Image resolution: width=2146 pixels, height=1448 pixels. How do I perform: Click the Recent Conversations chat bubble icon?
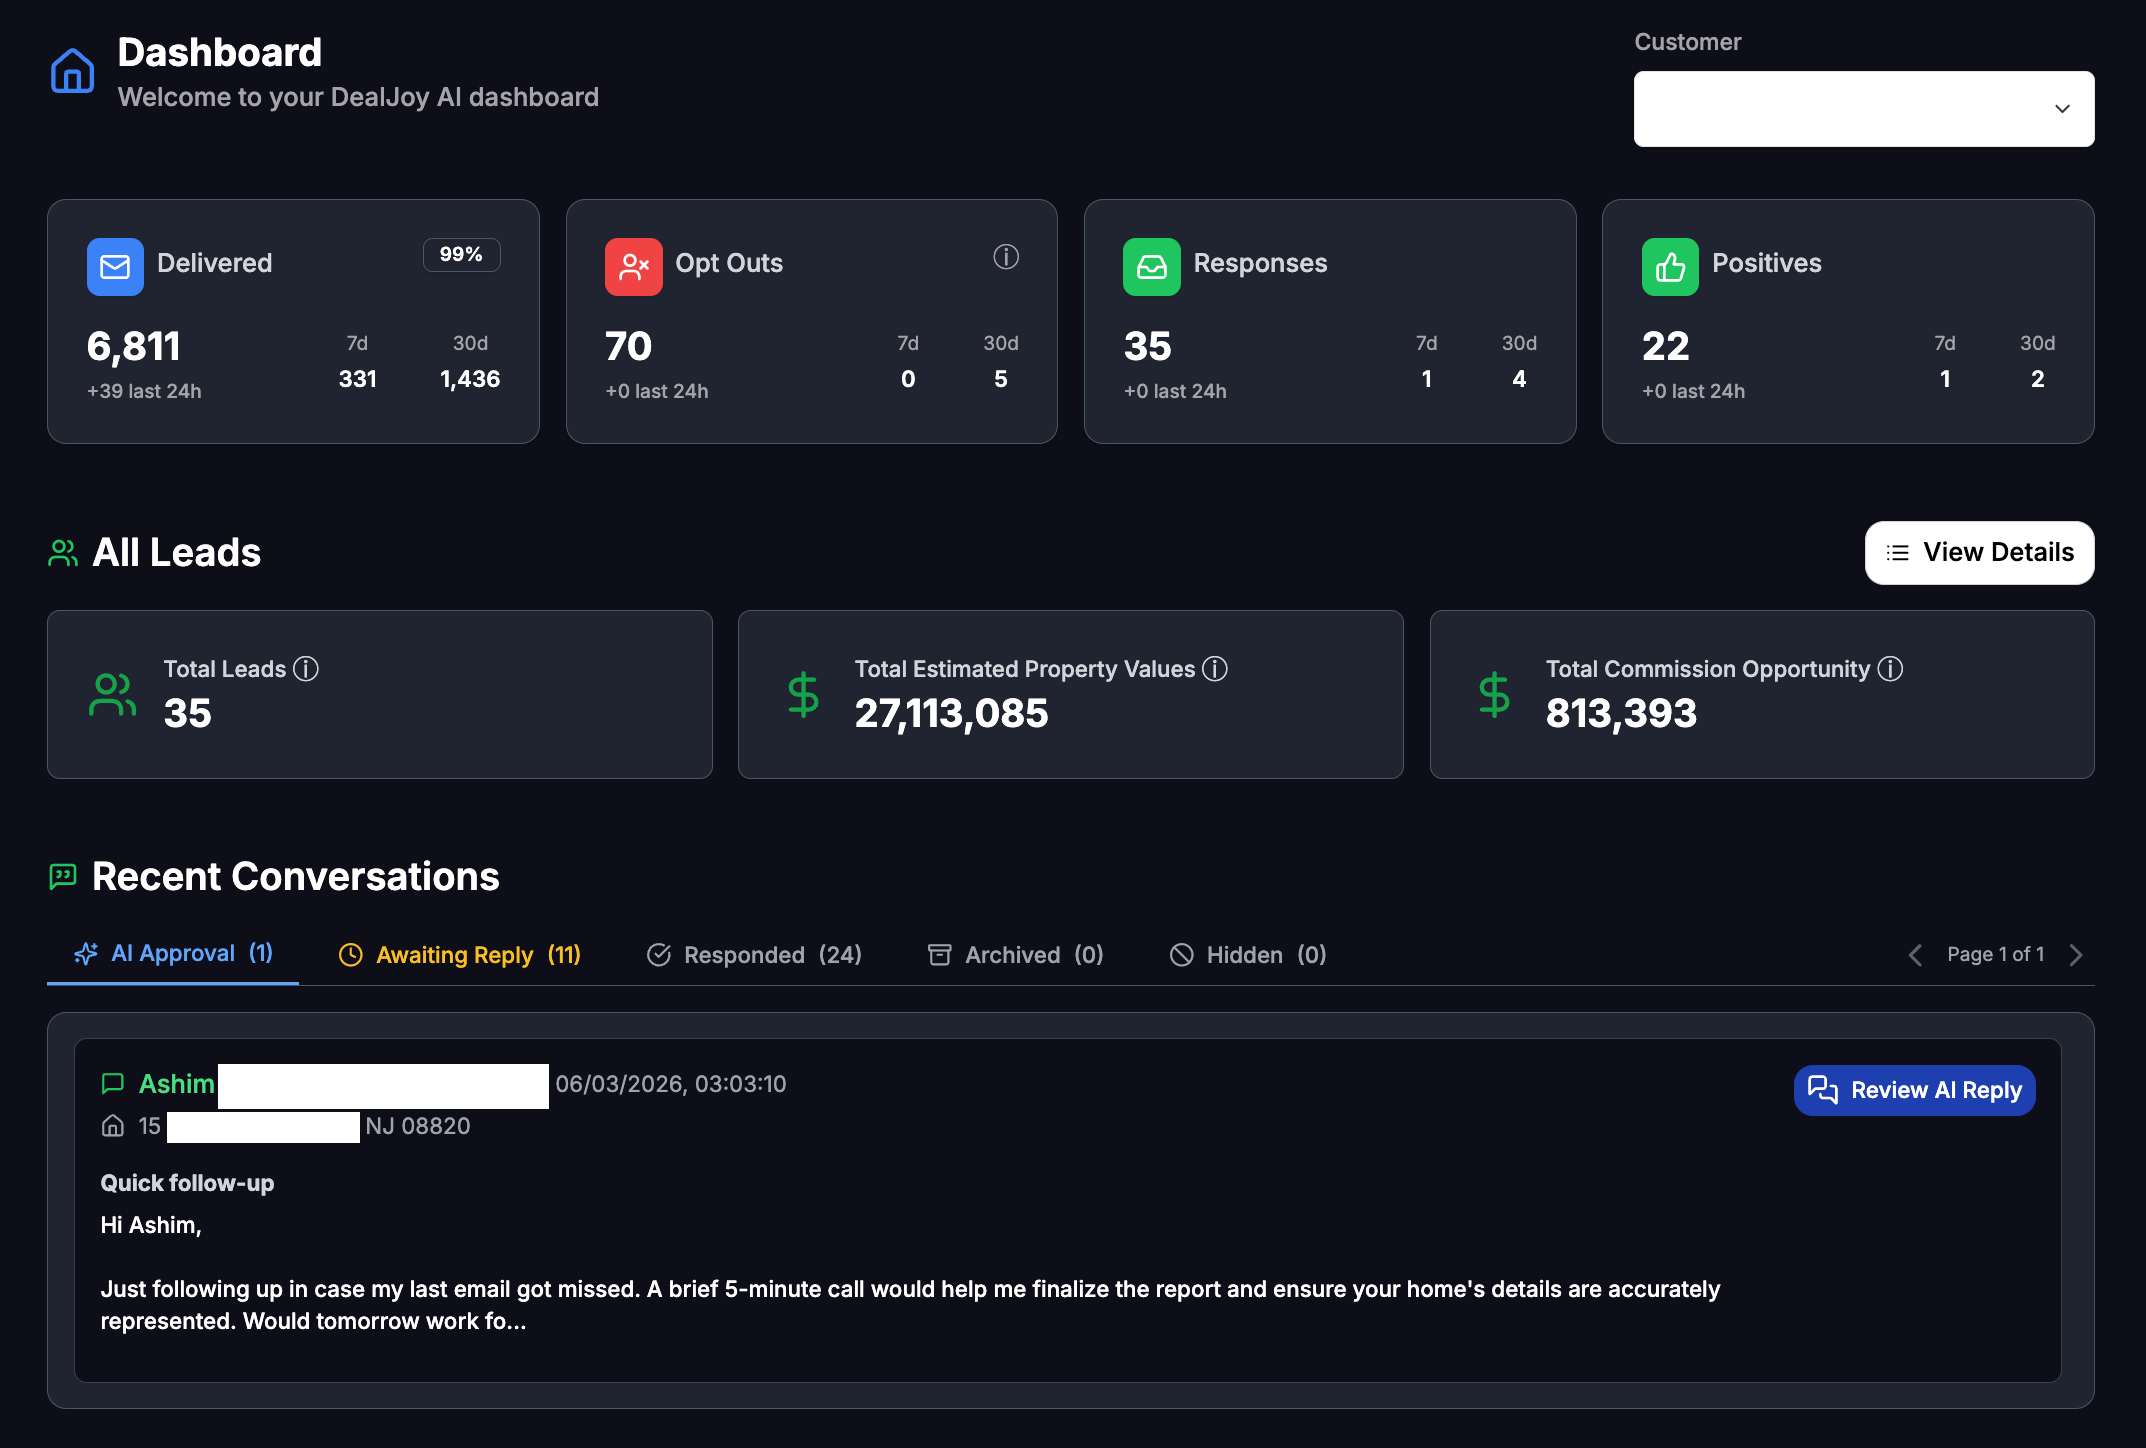(62, 876)
